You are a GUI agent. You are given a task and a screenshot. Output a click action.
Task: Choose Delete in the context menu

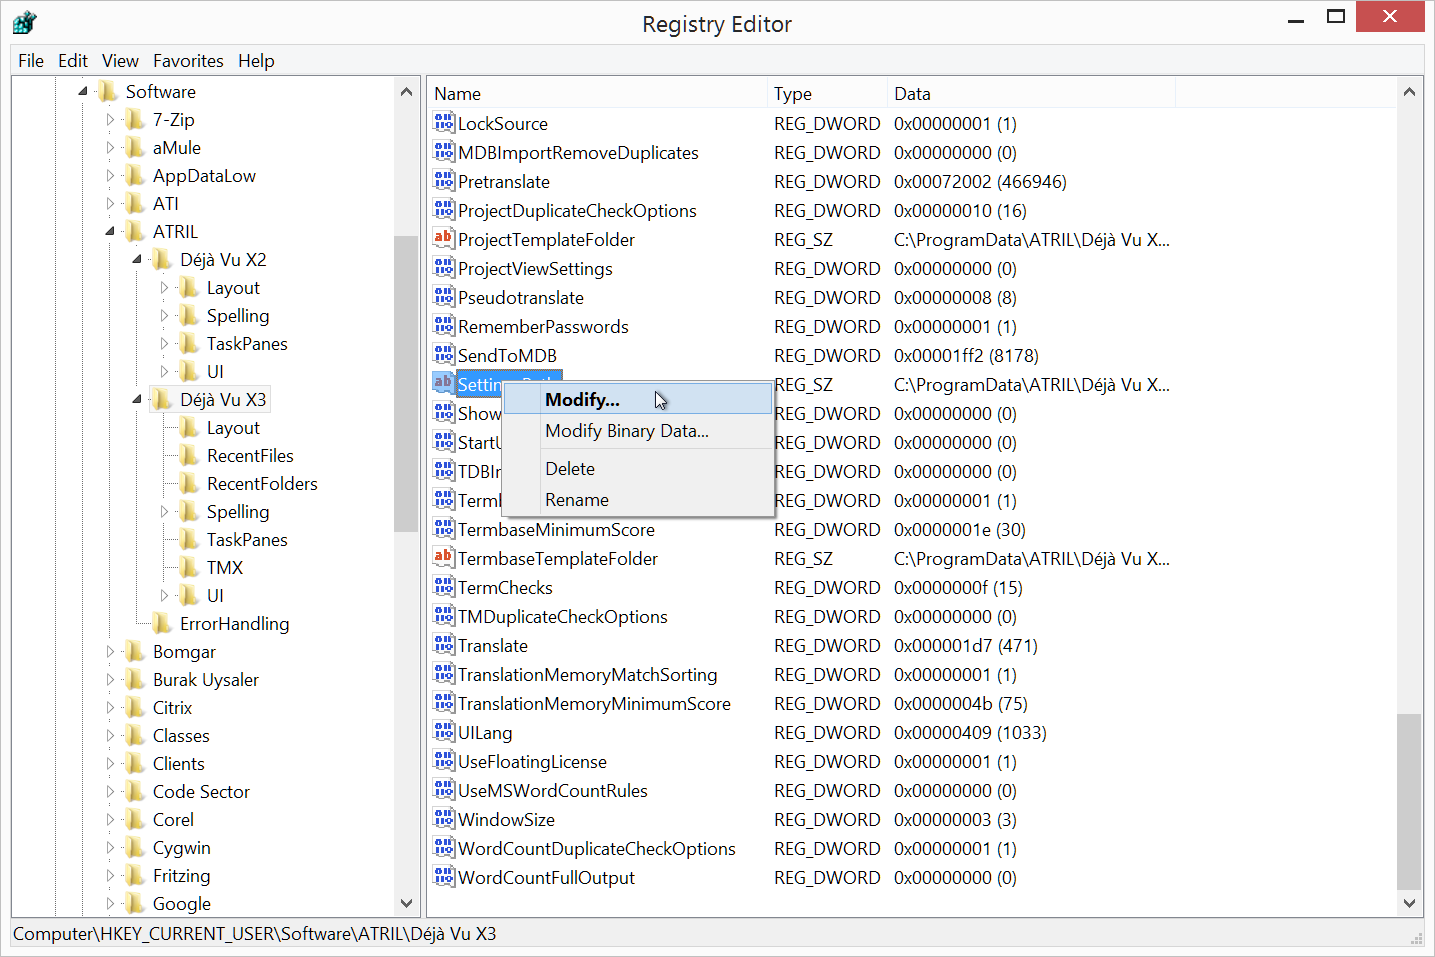coord(637,469)
